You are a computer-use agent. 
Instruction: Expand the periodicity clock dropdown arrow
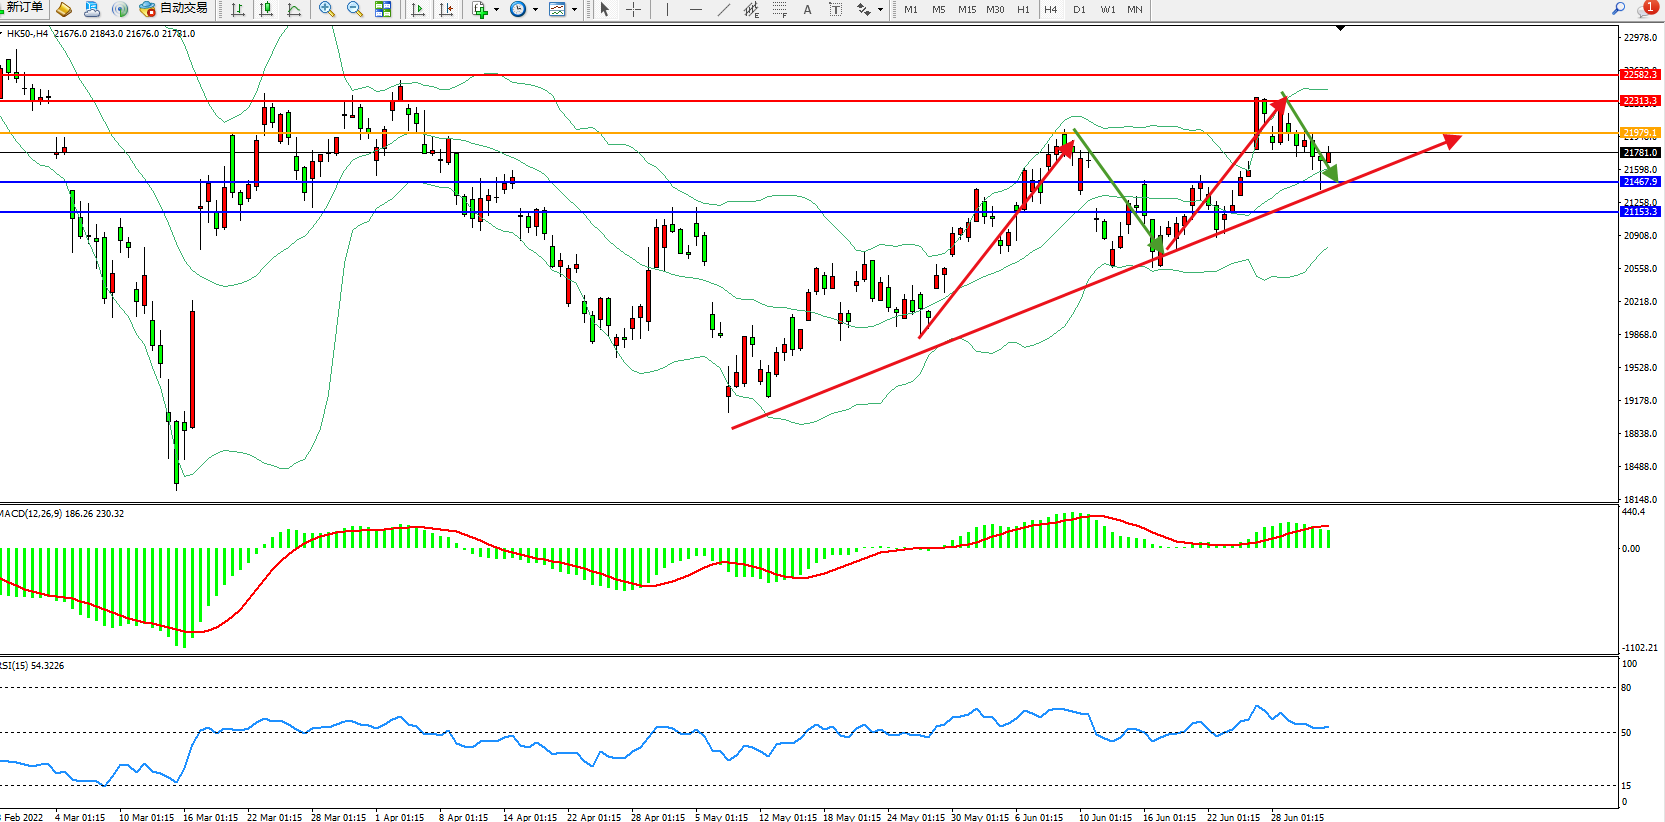535,10
